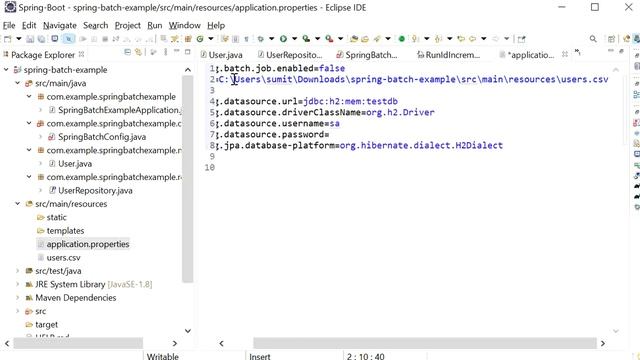Click the Open Type toolbar icon
The width and height of the screenshot is (640, 360).
[354, 39]
